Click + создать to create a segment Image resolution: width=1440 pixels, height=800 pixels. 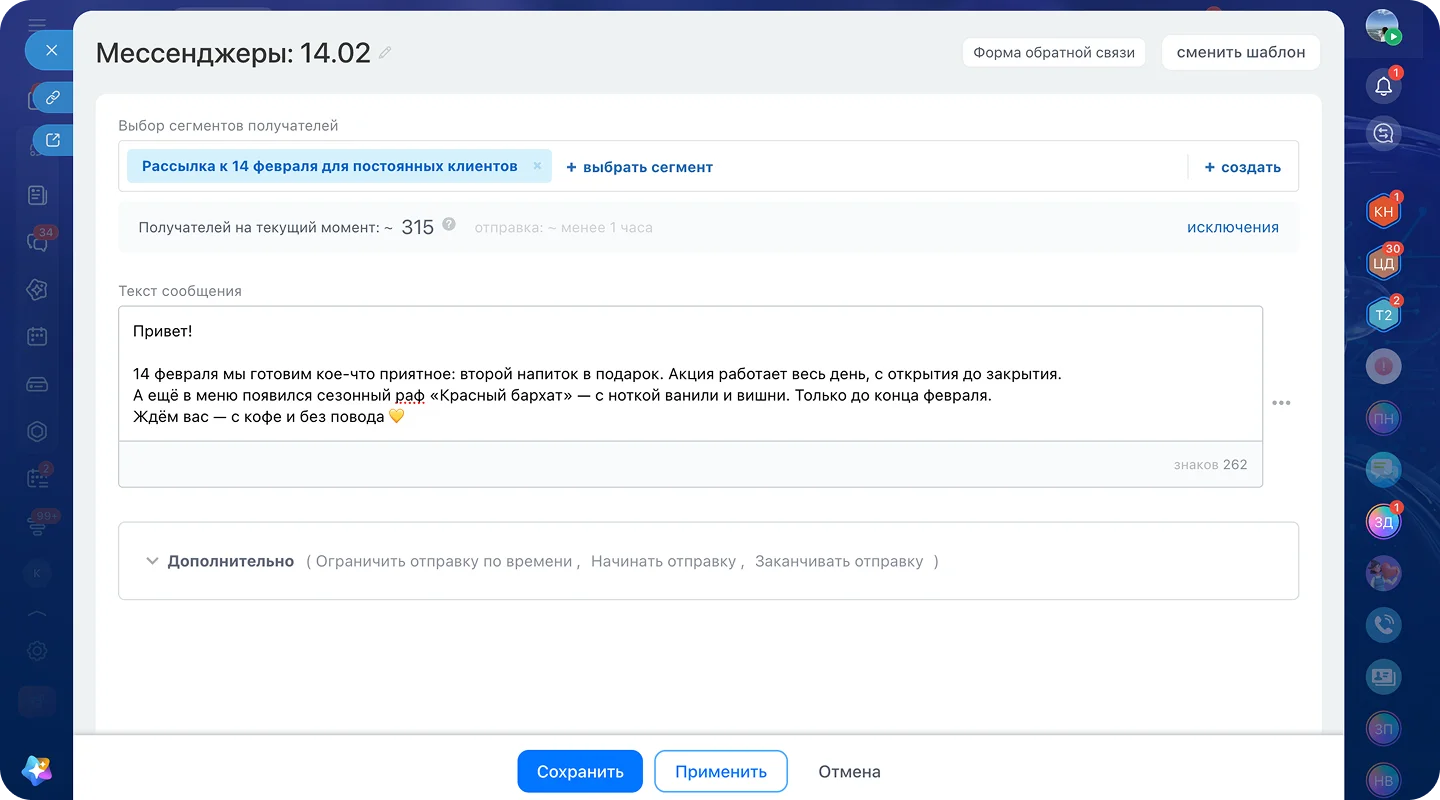click(1243, 167)
